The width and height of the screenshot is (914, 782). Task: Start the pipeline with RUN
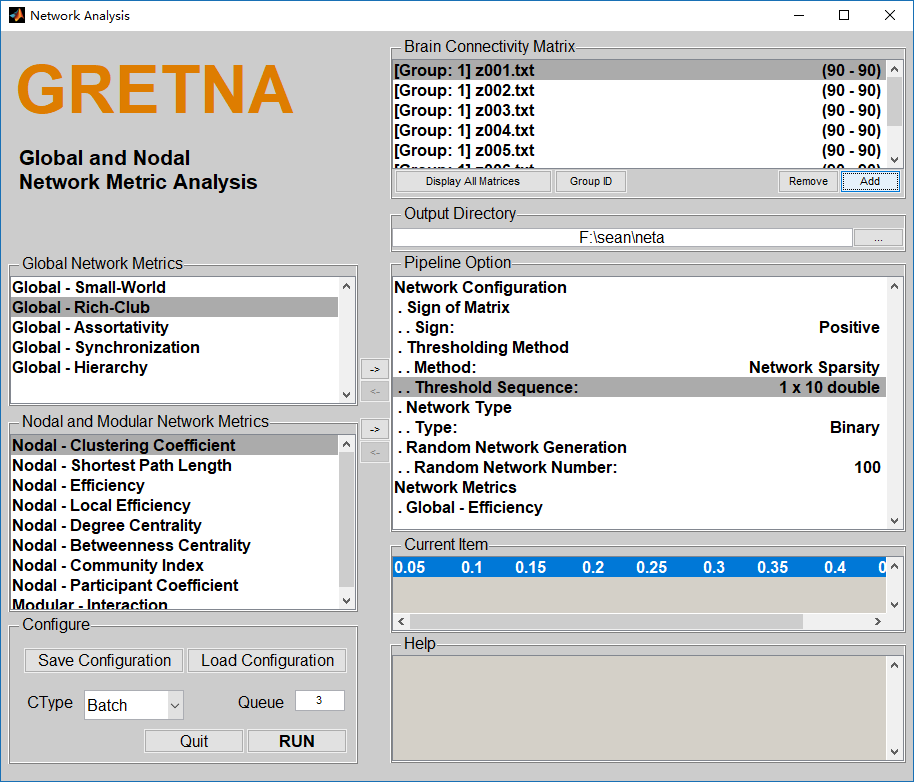[297, 741]
